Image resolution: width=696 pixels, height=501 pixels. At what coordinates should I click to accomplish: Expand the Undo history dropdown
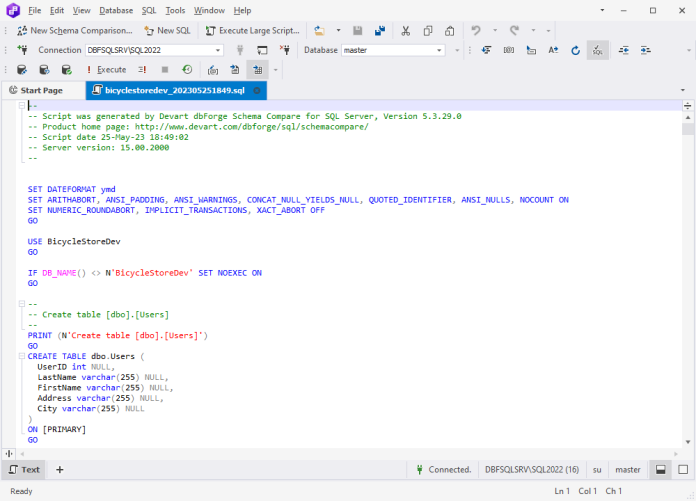point(495,31)
